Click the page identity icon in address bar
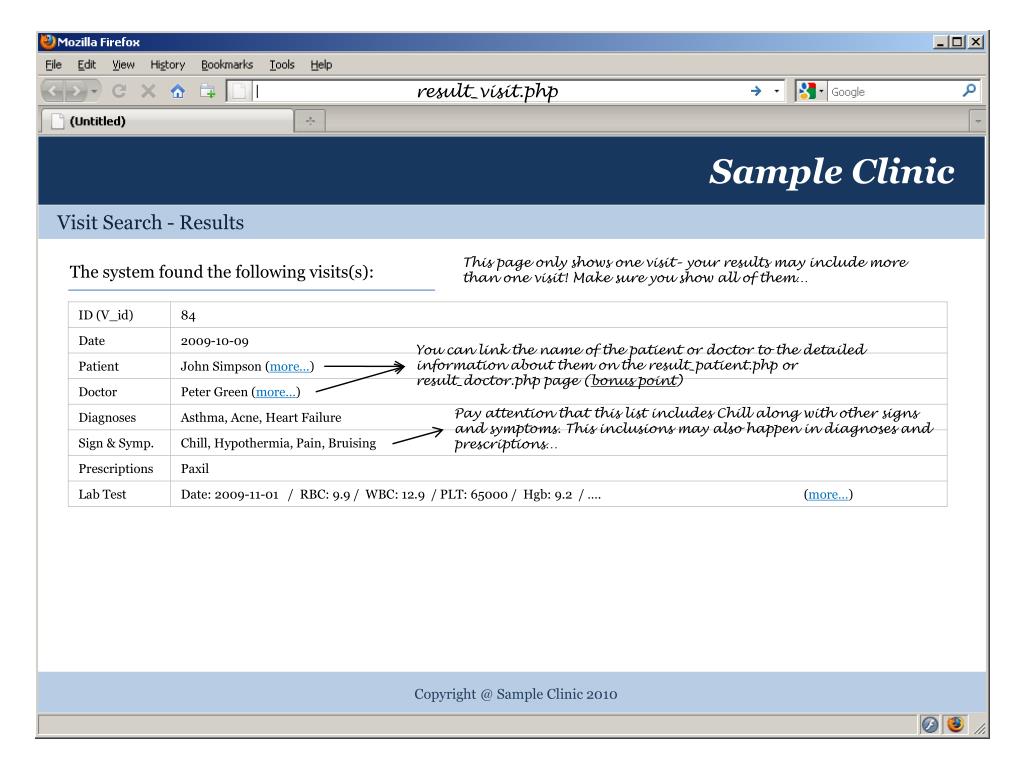Screen dimensions: 1024x768 coord(239,91)
